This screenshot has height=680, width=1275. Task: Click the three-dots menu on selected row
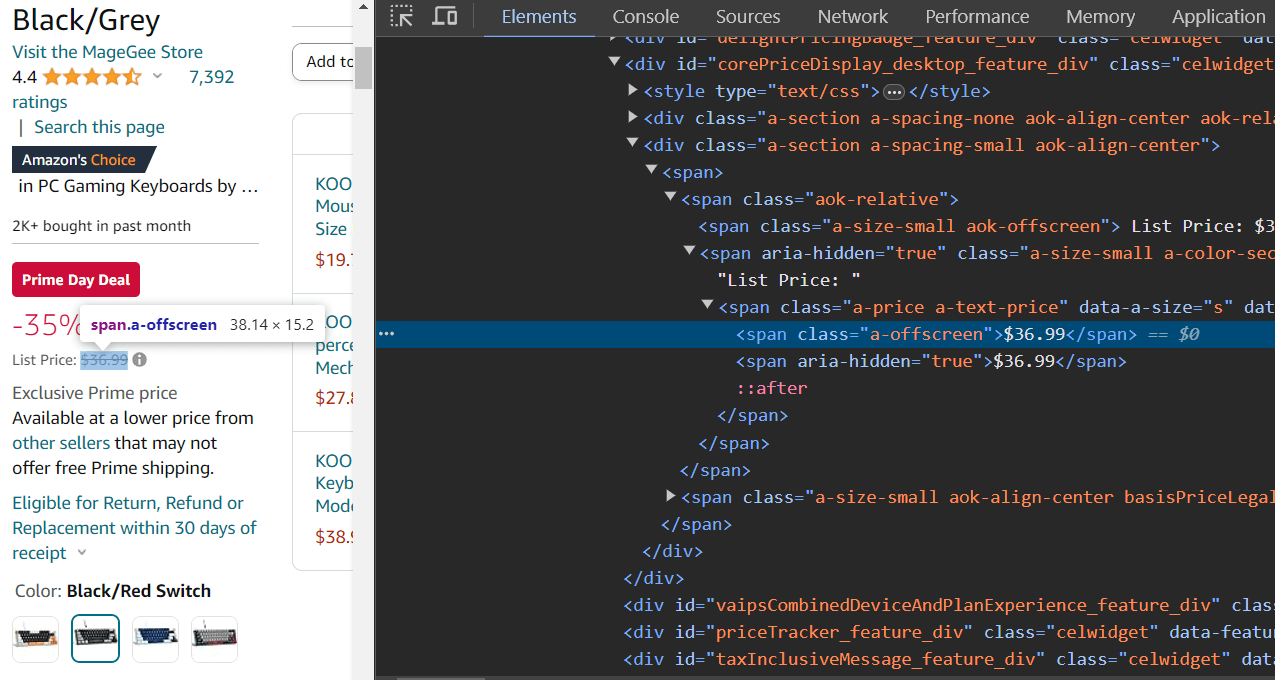tap(387, 334)
